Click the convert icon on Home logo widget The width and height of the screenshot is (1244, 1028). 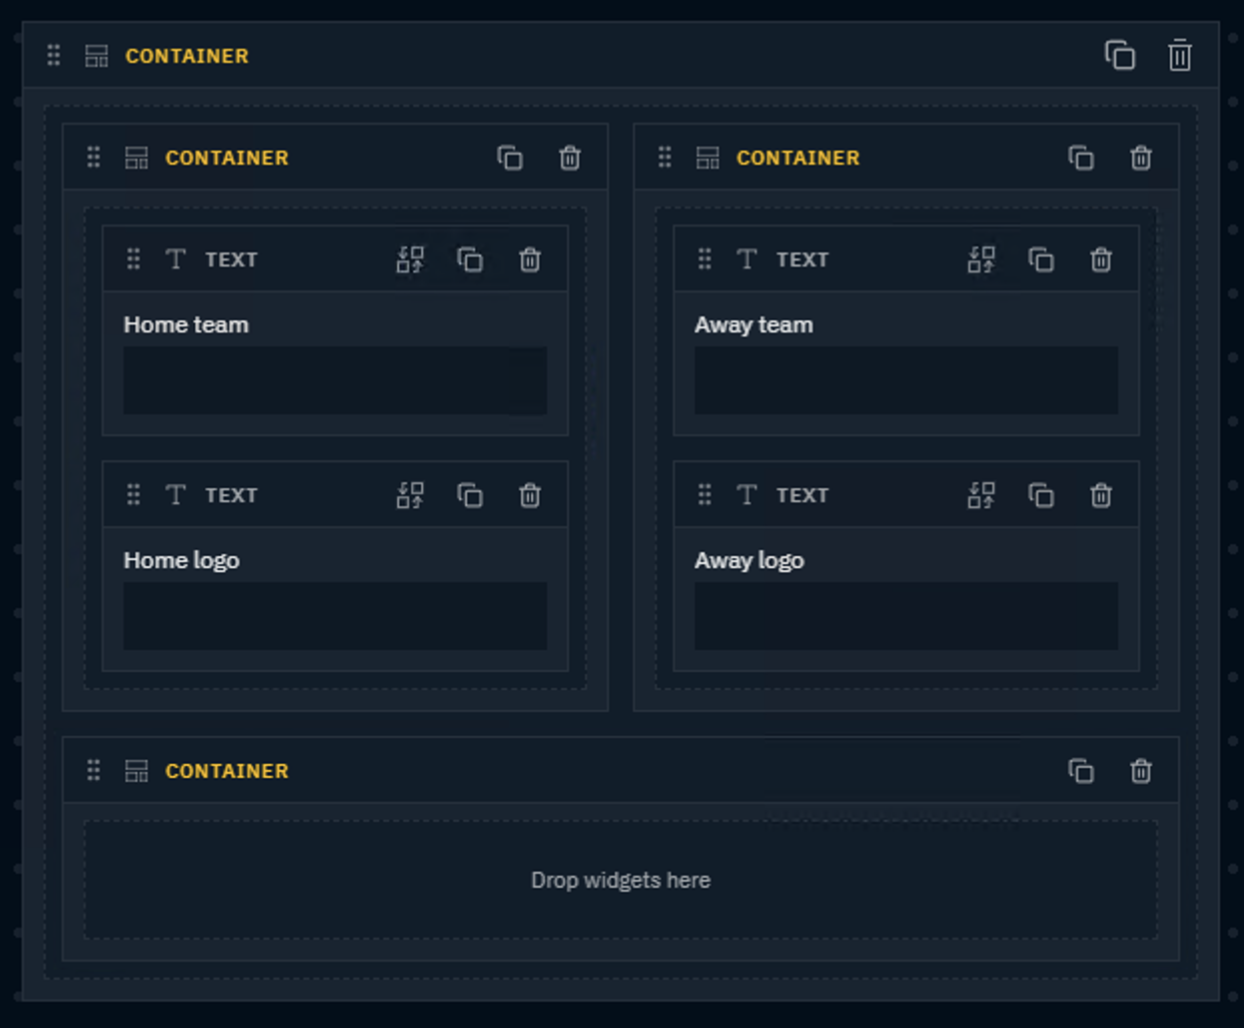410,495
